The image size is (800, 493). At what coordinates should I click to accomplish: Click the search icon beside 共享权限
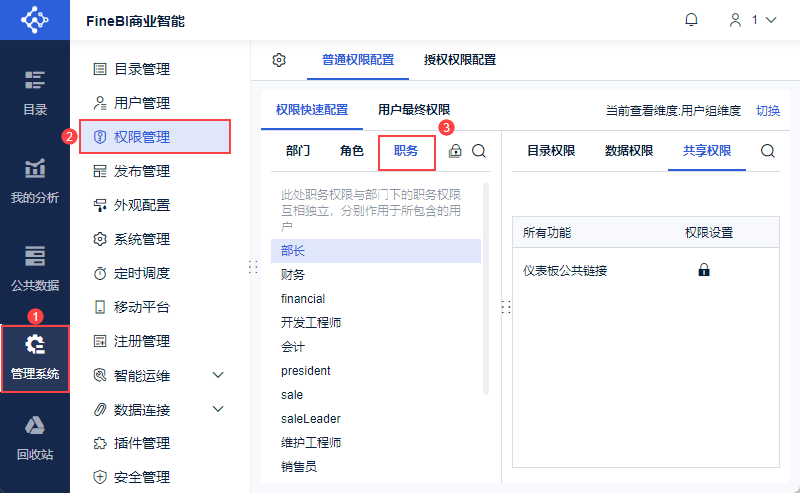coord(768,151)
